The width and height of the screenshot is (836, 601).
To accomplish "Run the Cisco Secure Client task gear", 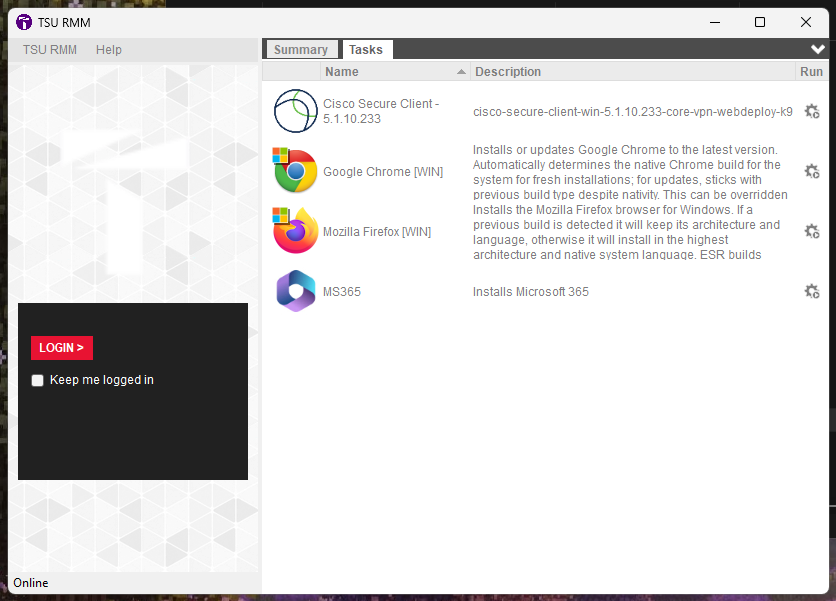I will 811,111.
